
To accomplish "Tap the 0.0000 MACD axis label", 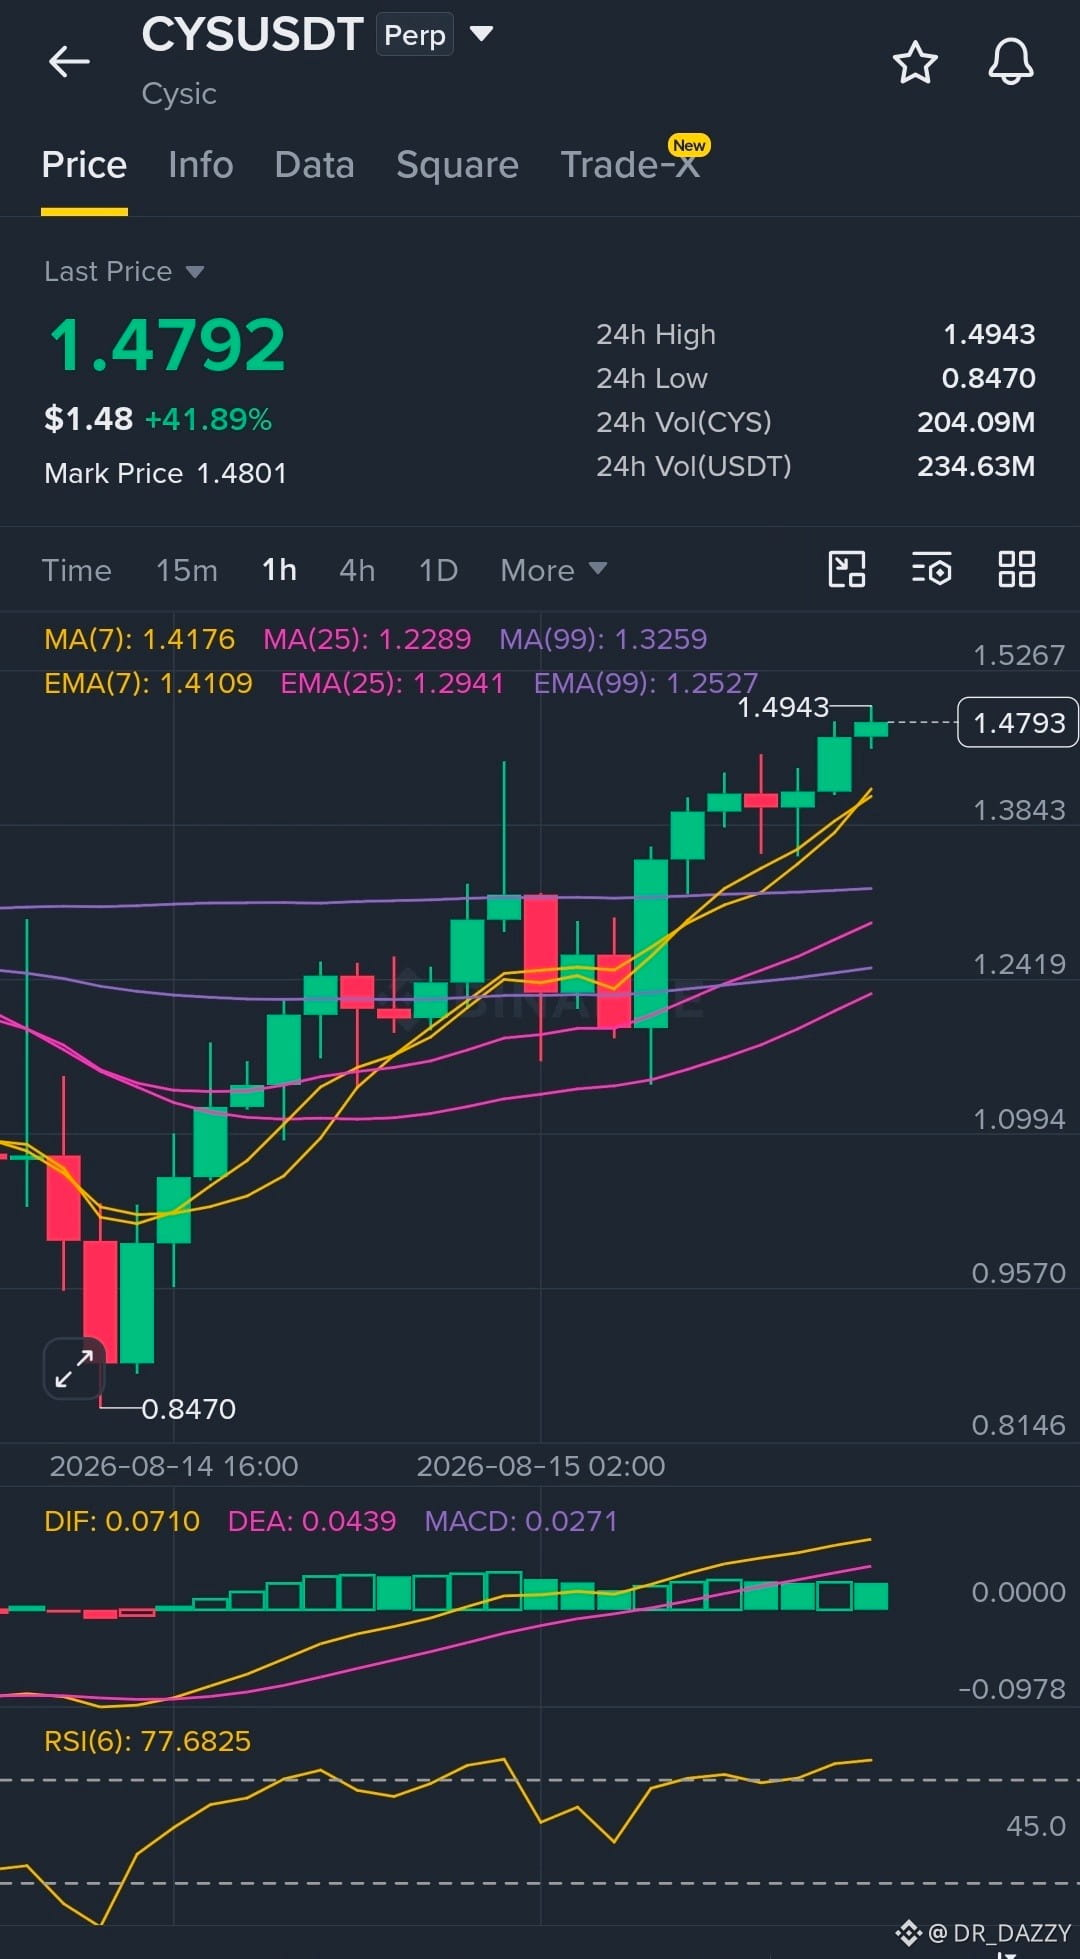I will 1018,1592.
